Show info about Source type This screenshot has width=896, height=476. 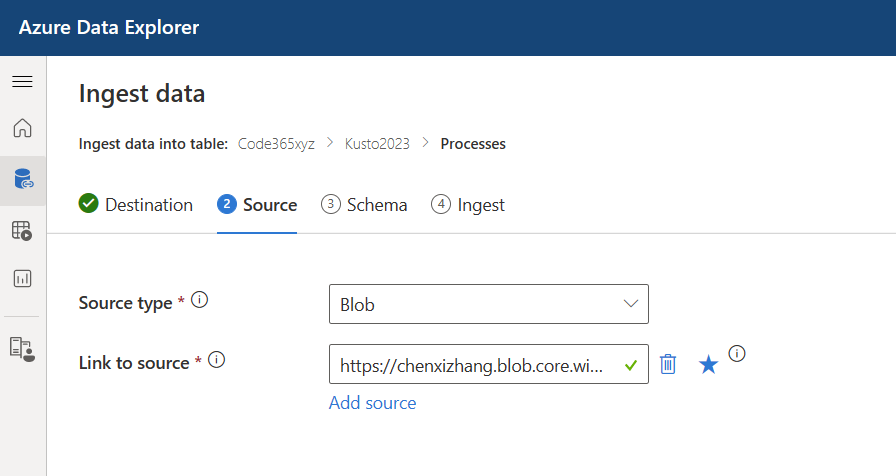pos(199,299)
